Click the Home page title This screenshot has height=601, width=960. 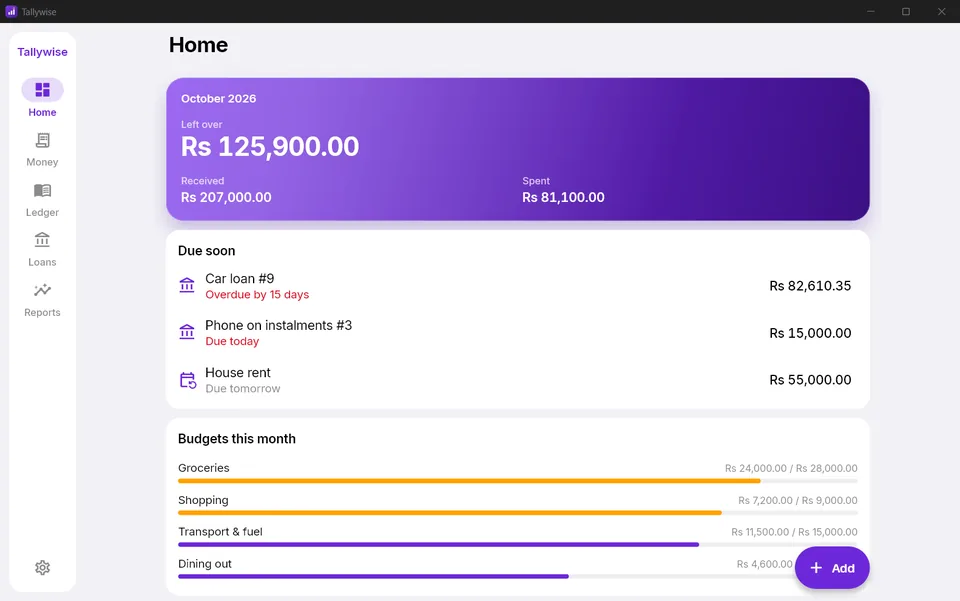(x=198, y=45)
